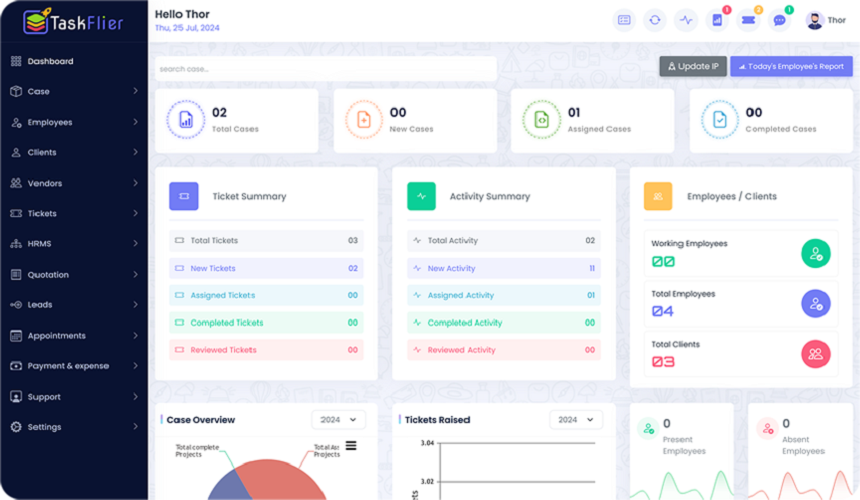The height and width of the screenshot is (500, 860).
Task: Expand the Payment & expense chevron
Action: [135, 365]
